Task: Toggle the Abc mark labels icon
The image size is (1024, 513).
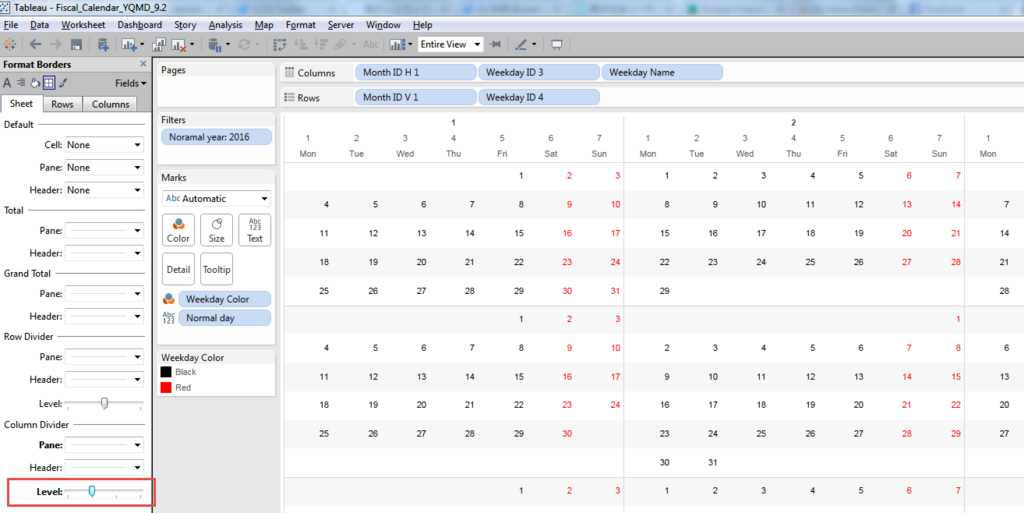Action: [371, 44]
